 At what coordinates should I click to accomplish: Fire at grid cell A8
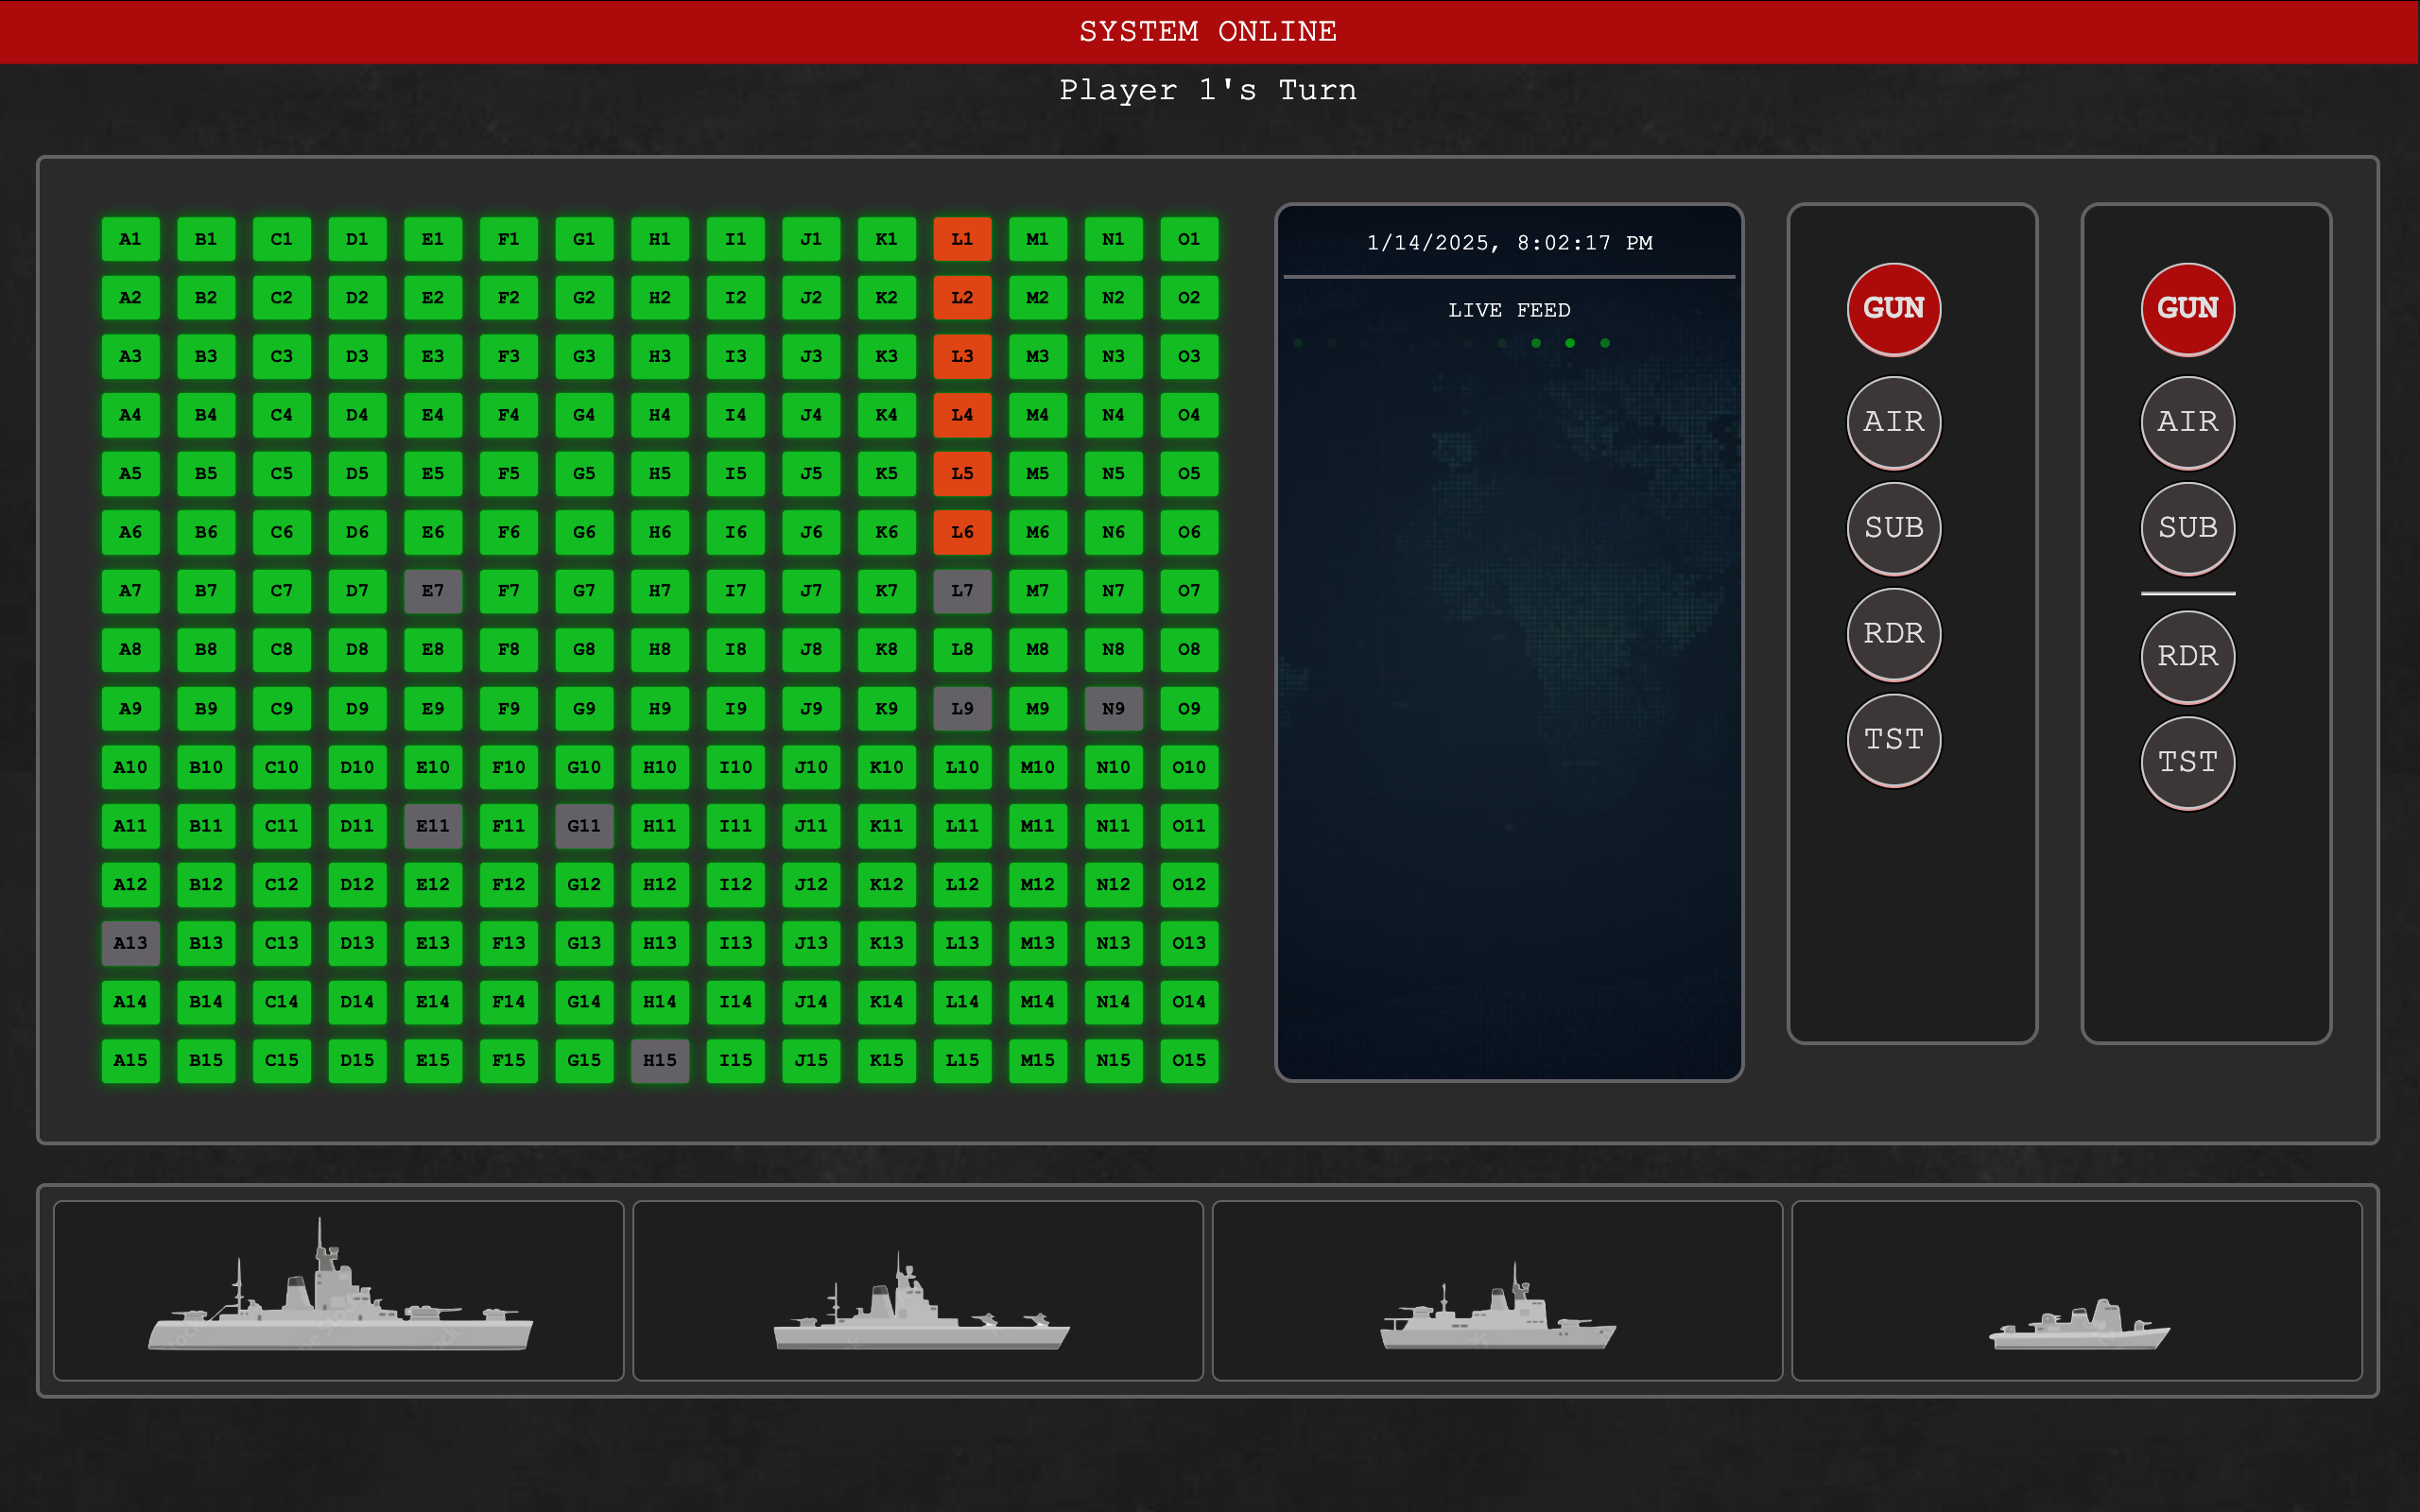[x=130, y=650]
